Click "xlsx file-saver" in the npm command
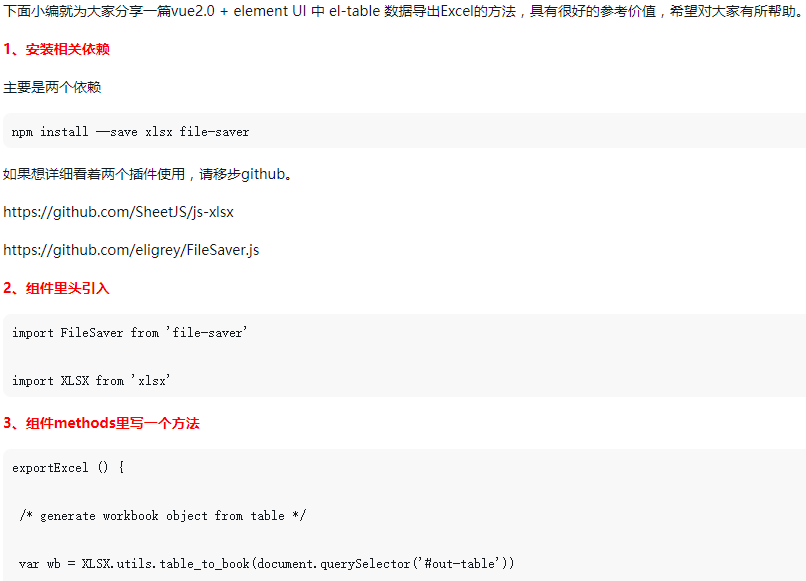Screen dimensions: 806x581 (197, 132)
